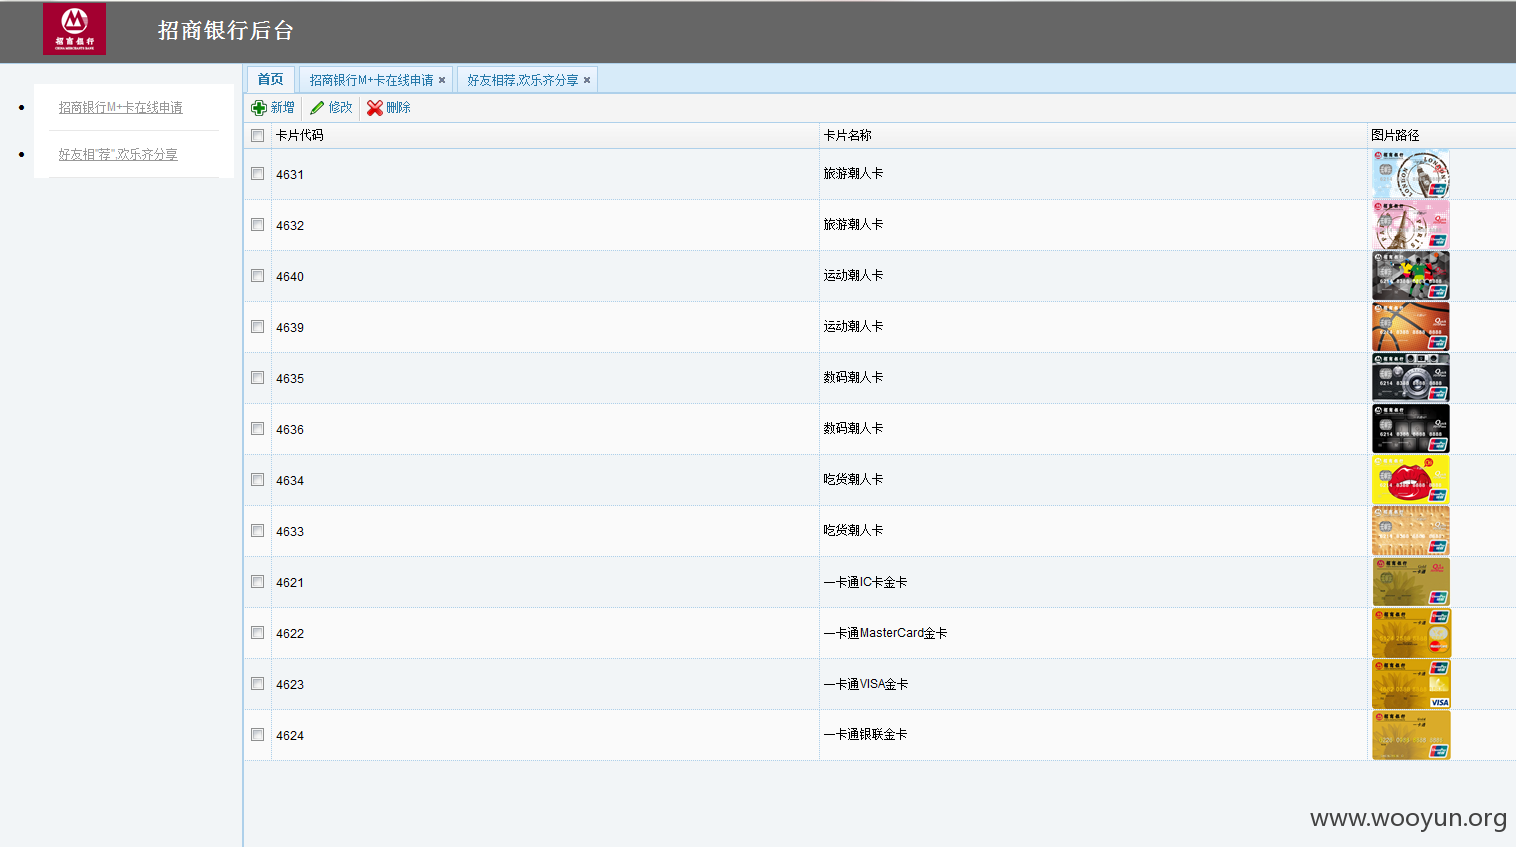Screen dimensions: 1516x847
Task: Check the box for card 4631
Action: [x=258, y=174]
